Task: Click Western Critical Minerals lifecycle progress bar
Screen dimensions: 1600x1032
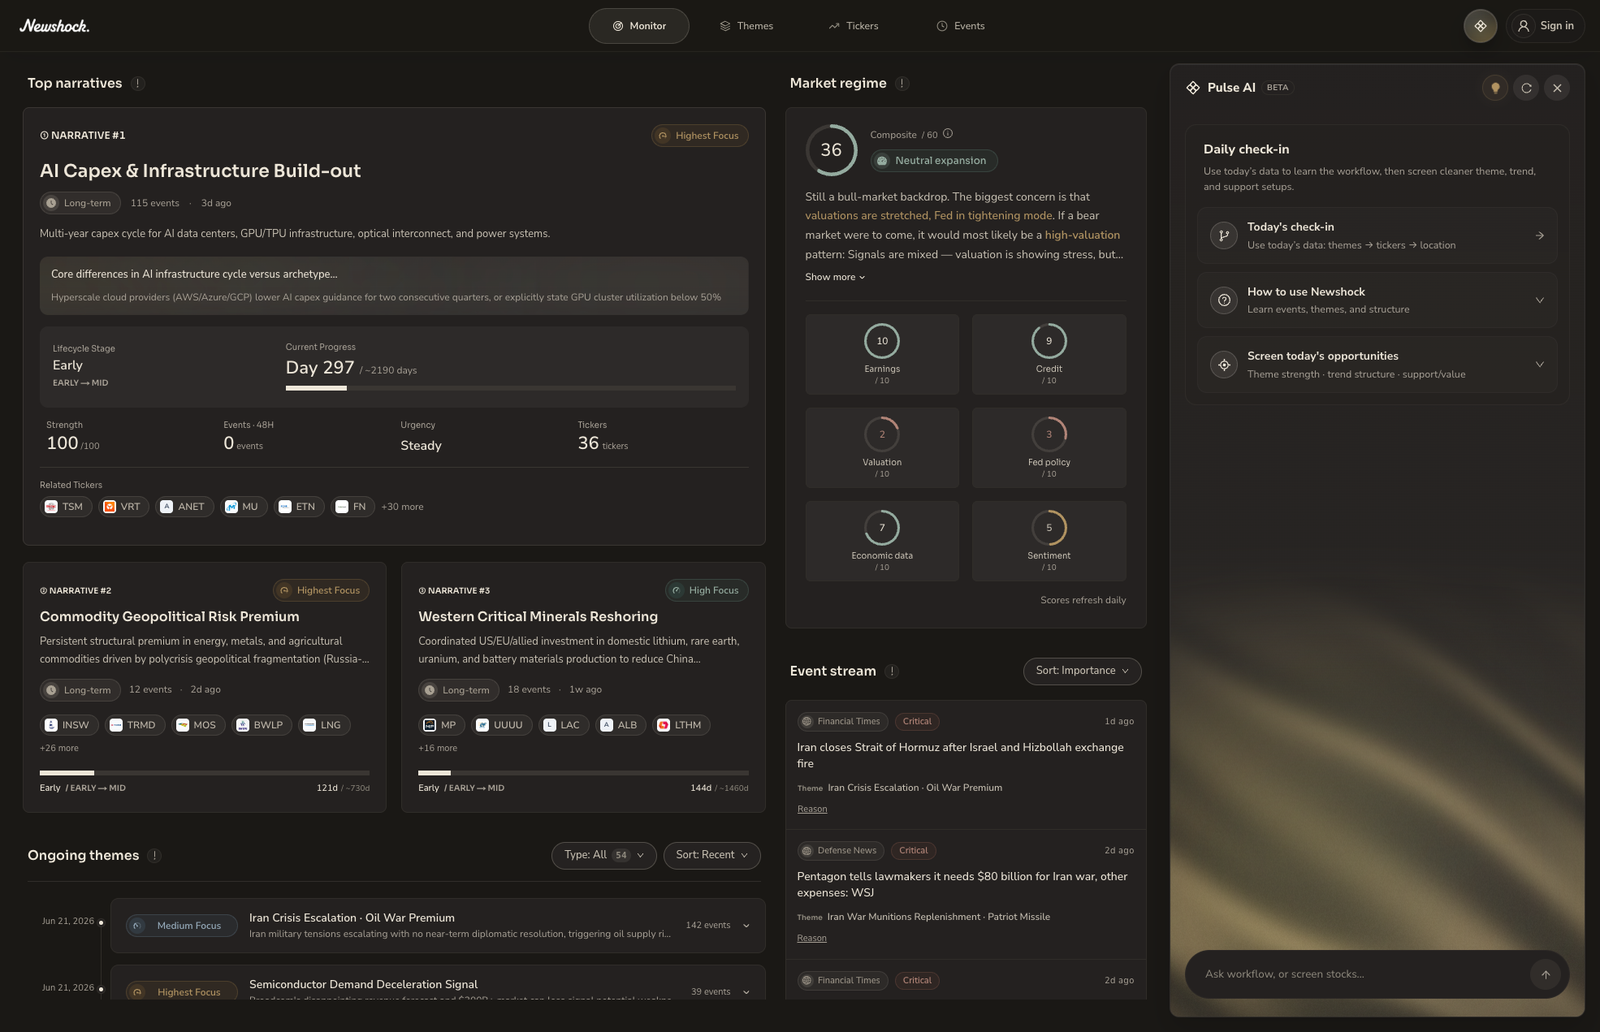Action: click(583, 773)
